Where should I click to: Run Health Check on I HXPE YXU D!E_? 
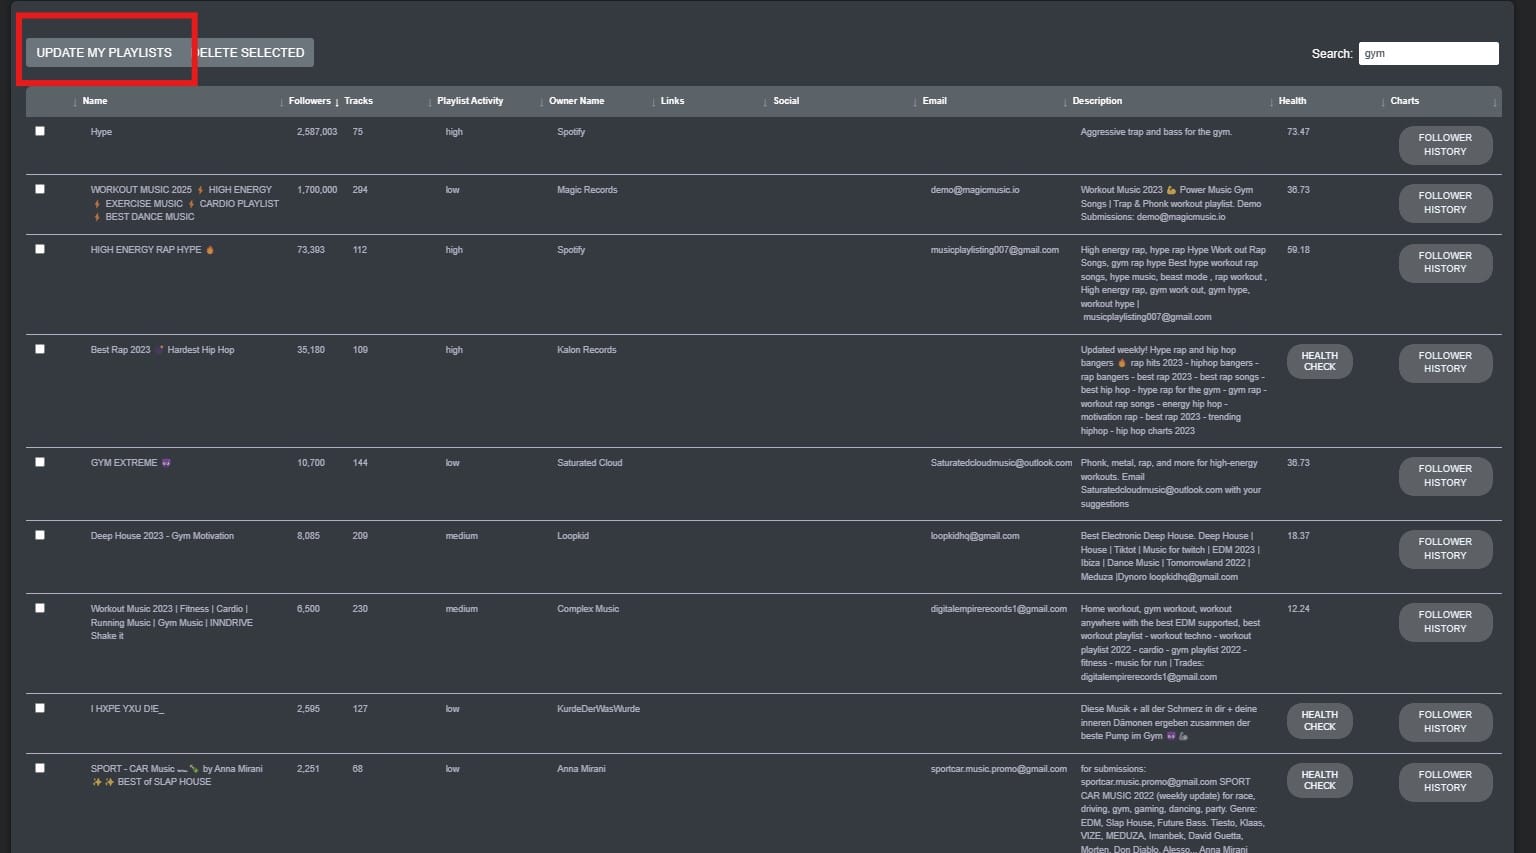[1319, 721]
